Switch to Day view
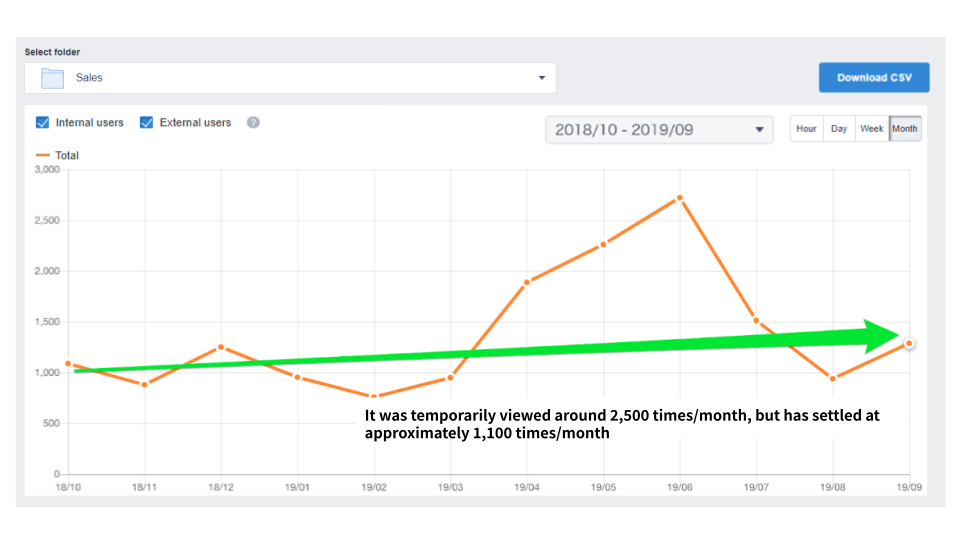This screenshot has height=540, width=960. (839, 129)
